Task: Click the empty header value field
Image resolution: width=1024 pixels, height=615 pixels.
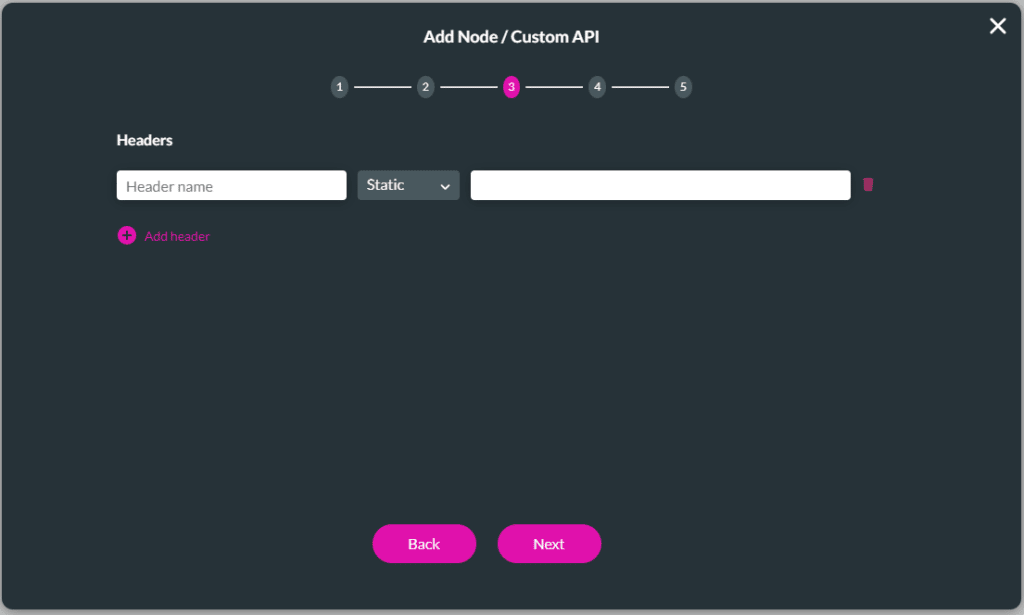Action: coord(660,185)
